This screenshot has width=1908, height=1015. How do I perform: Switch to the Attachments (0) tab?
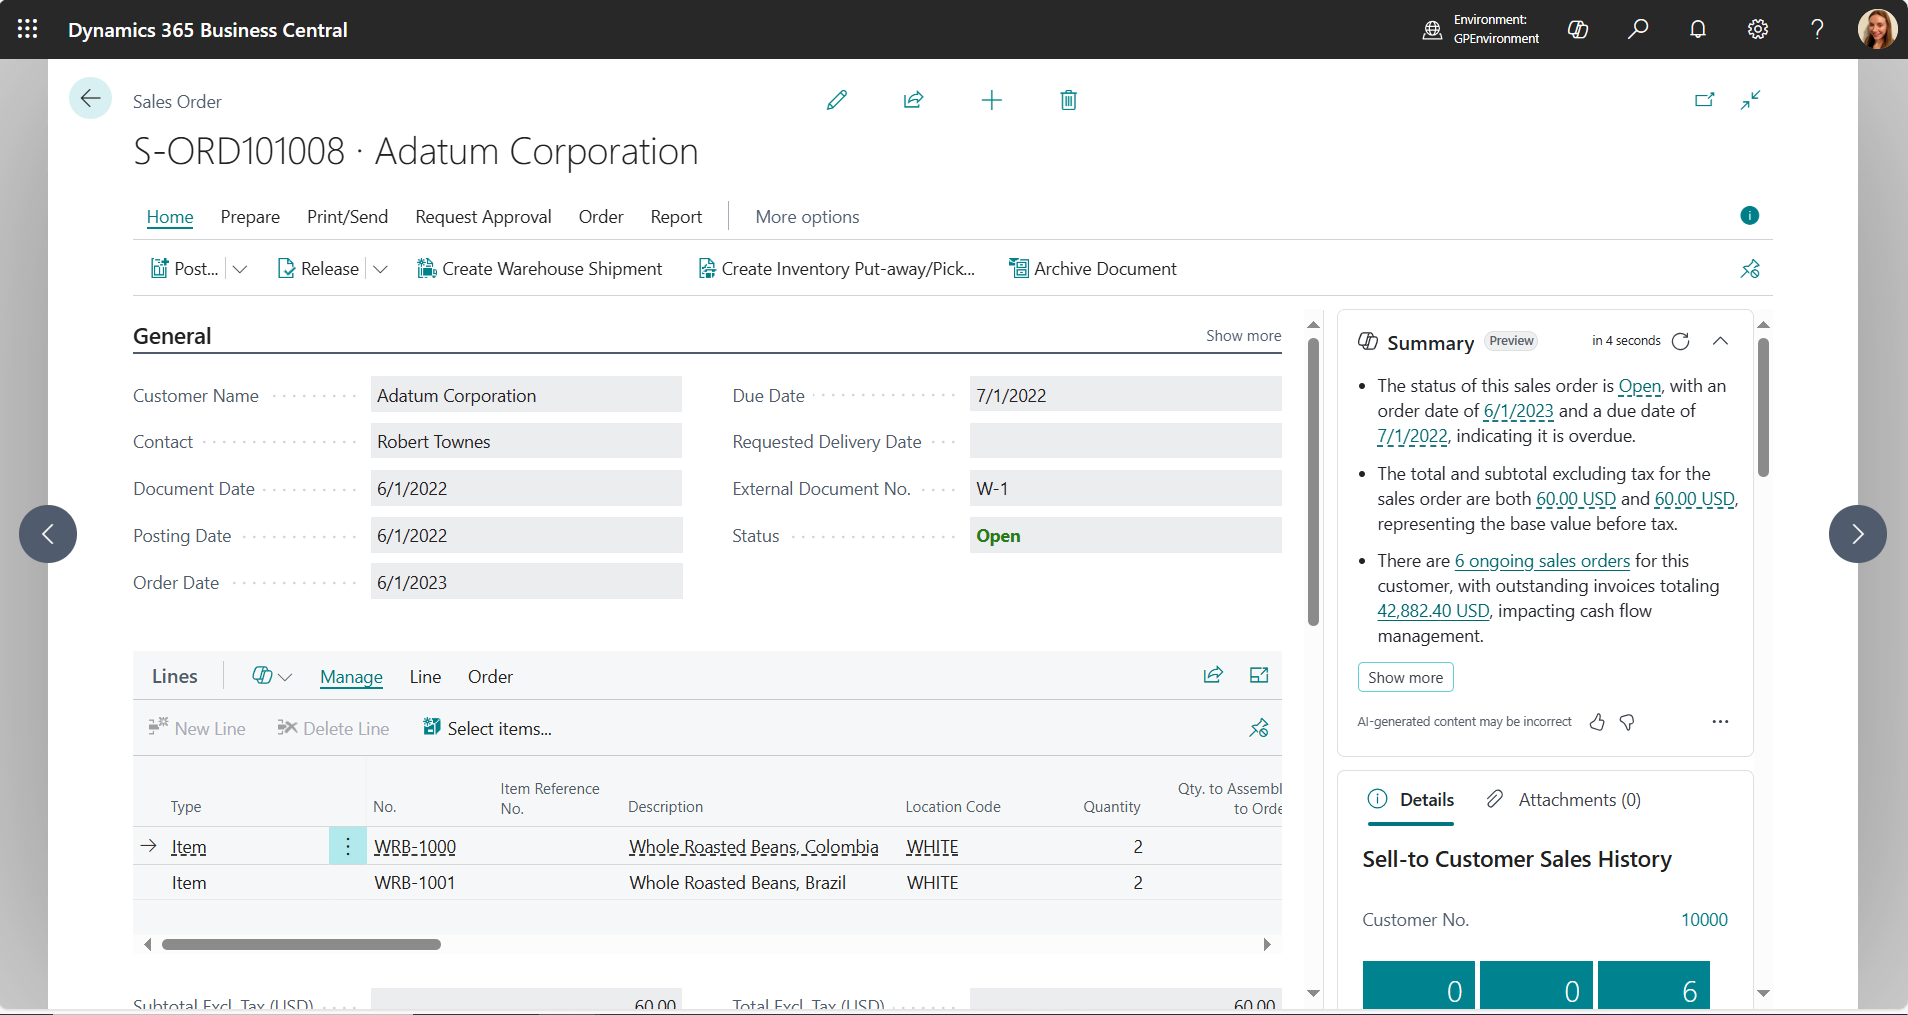(x=1563, y=800)
